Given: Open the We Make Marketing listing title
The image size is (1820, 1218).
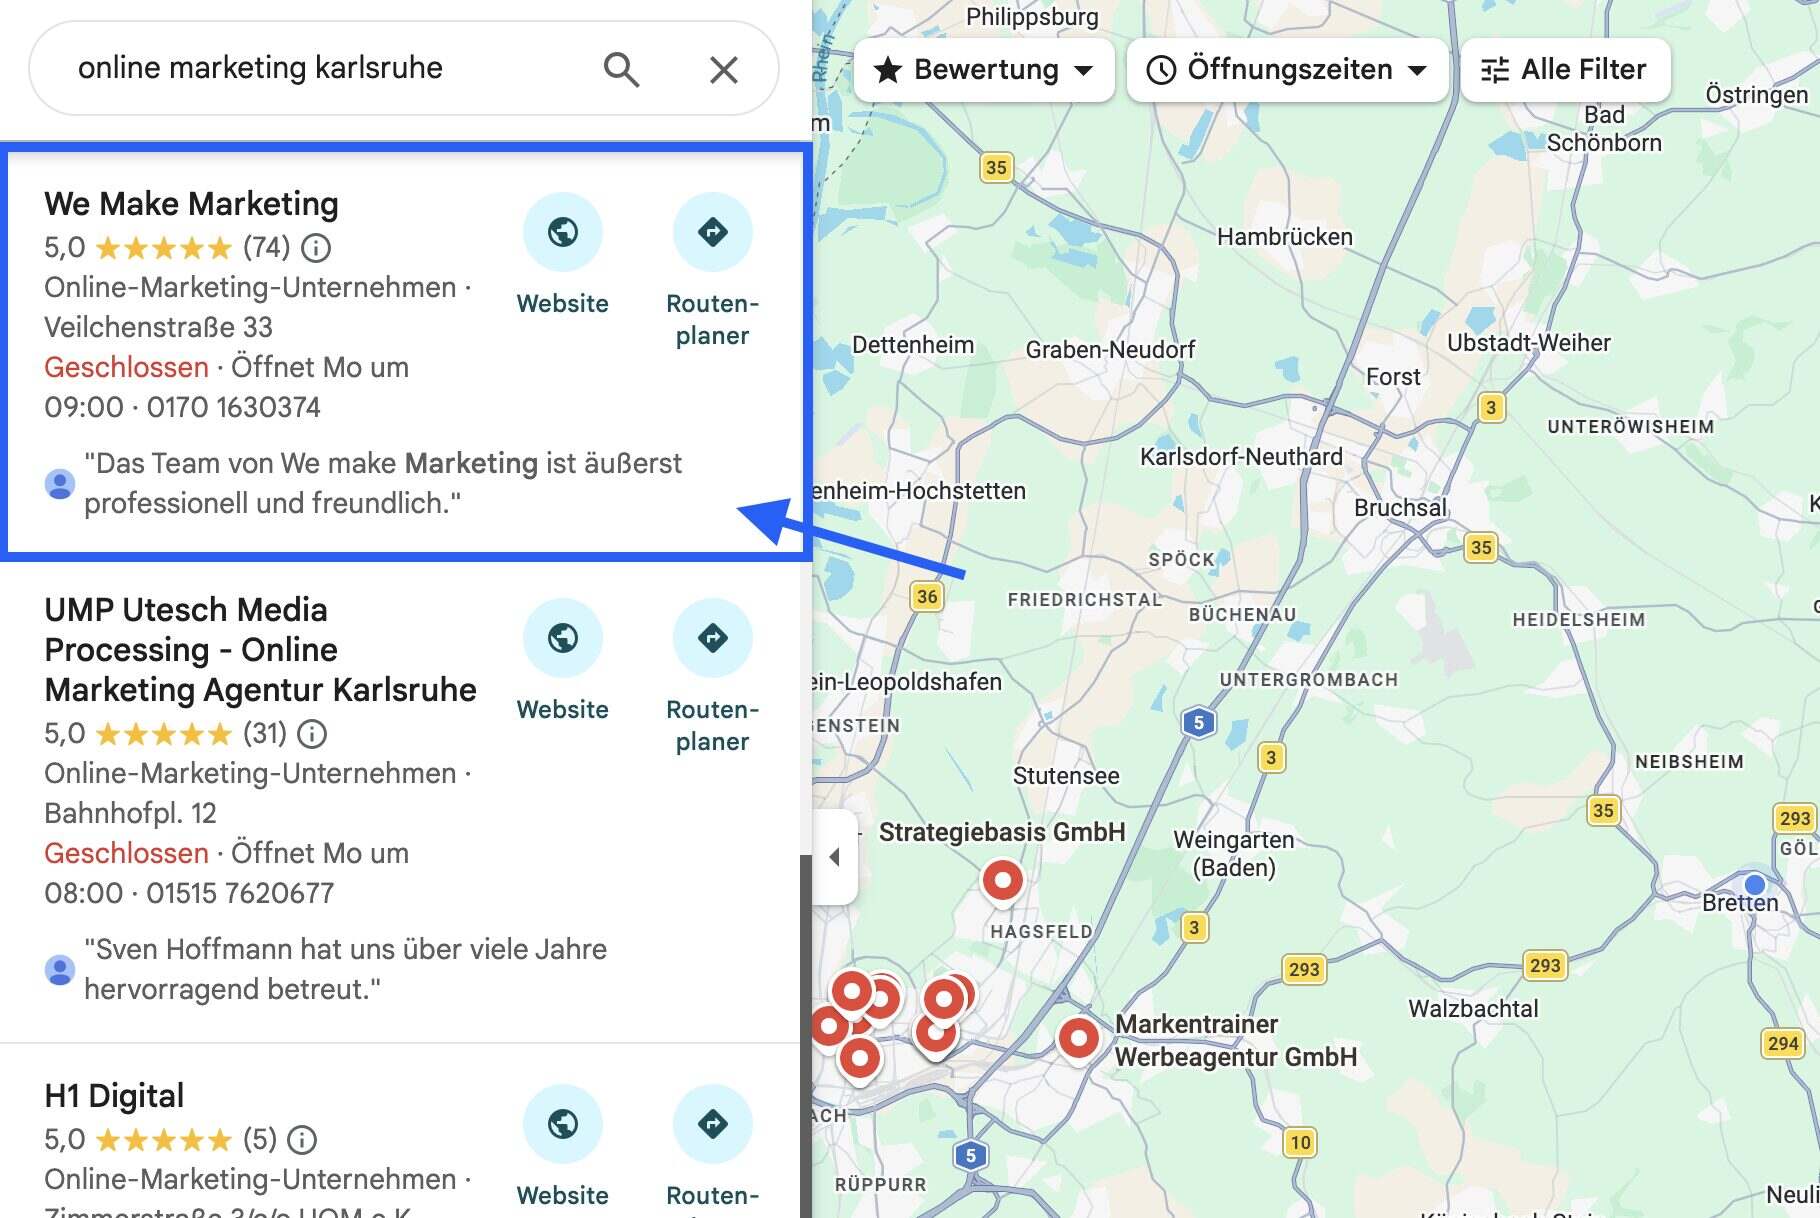Looking at the screenshot, I should (x=191, y=204).
